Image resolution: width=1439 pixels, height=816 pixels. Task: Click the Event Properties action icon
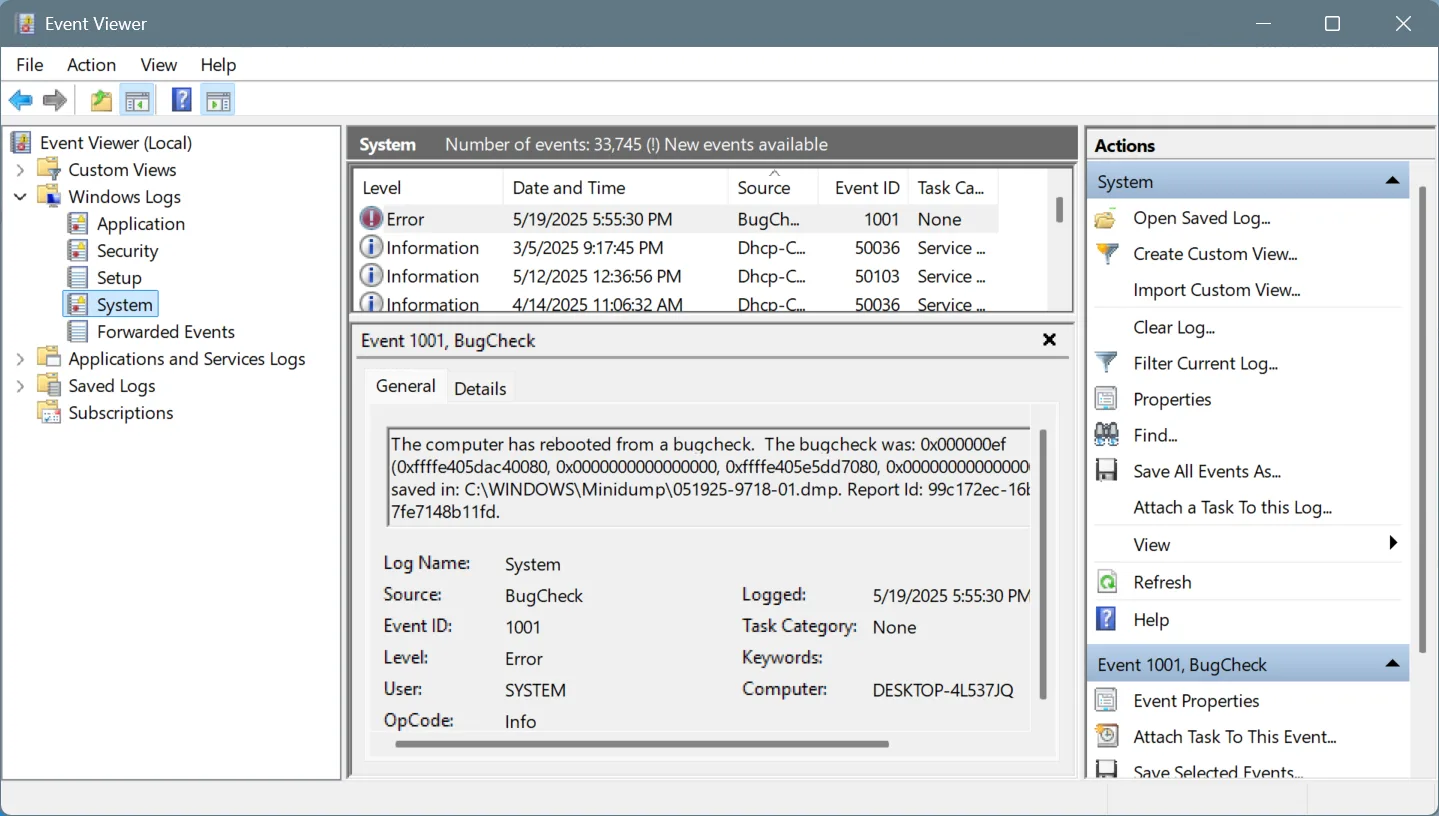(x=1106, y=700)
